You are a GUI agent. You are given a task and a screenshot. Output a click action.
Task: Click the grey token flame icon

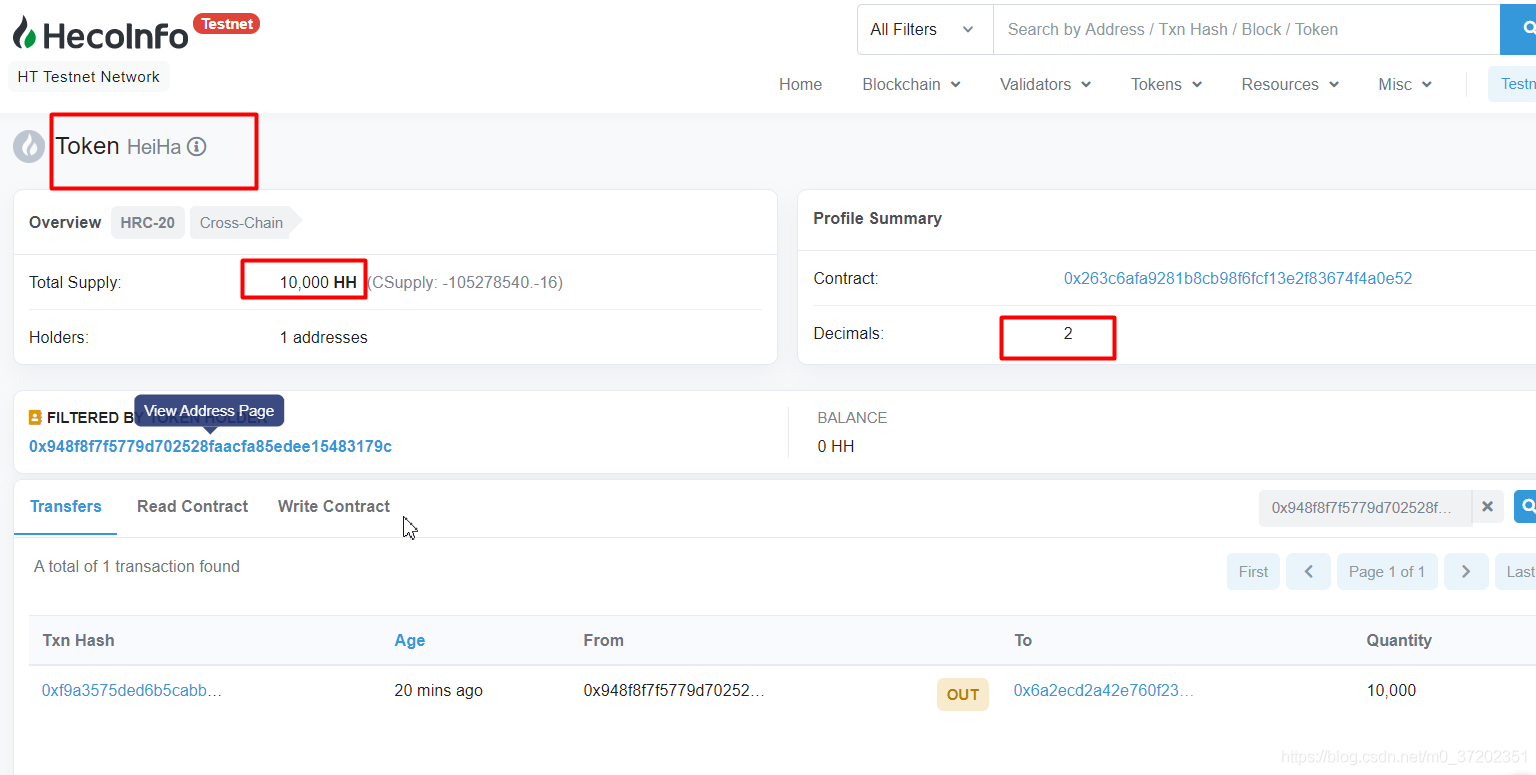[x=29, y=147]
